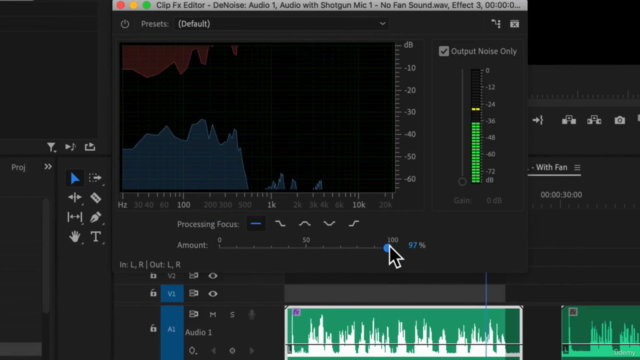
Task: Toggle V1 track output eye
Action: point(213,293)
